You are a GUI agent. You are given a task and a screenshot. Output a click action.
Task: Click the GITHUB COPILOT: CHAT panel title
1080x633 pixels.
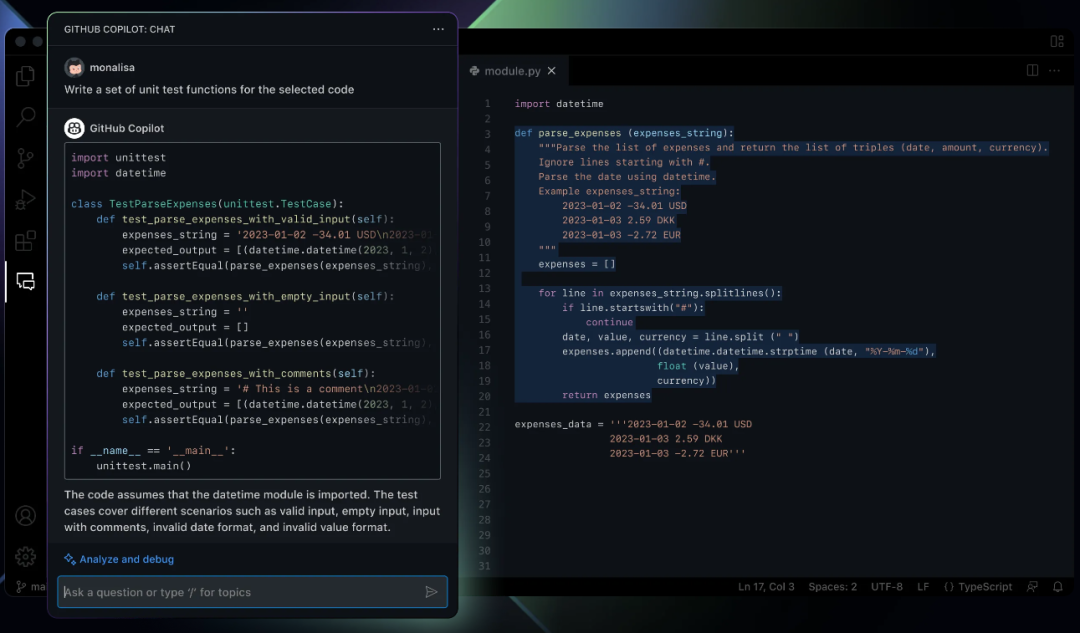tap(120, 30)
